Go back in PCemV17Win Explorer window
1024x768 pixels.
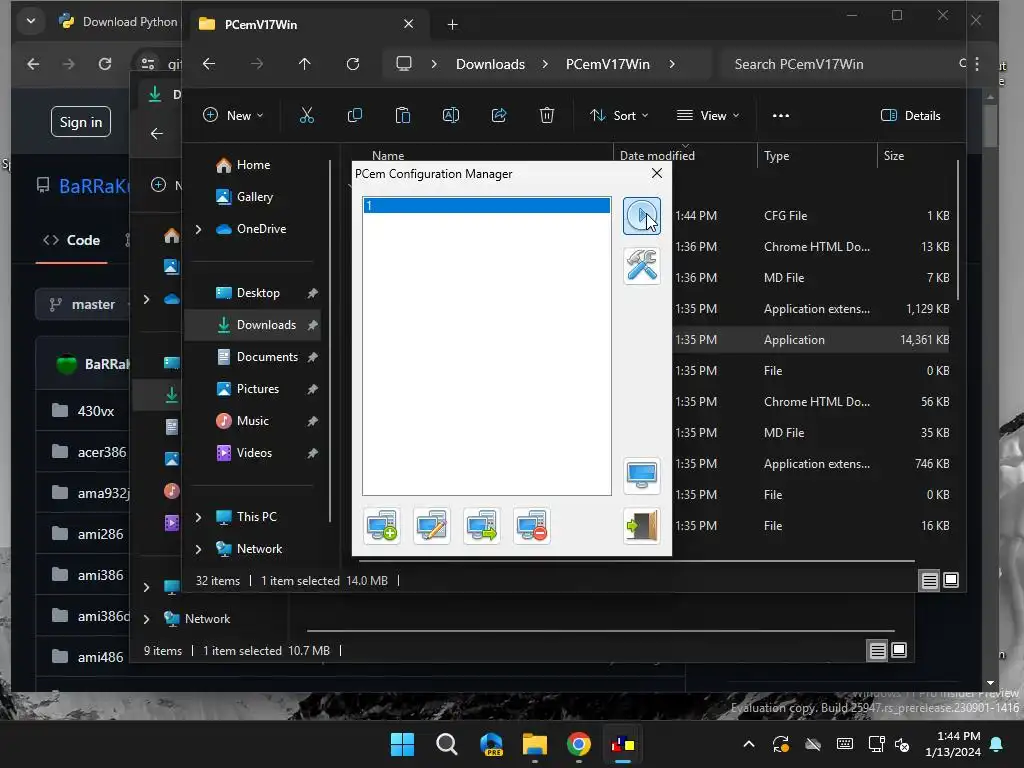[209, 64]
